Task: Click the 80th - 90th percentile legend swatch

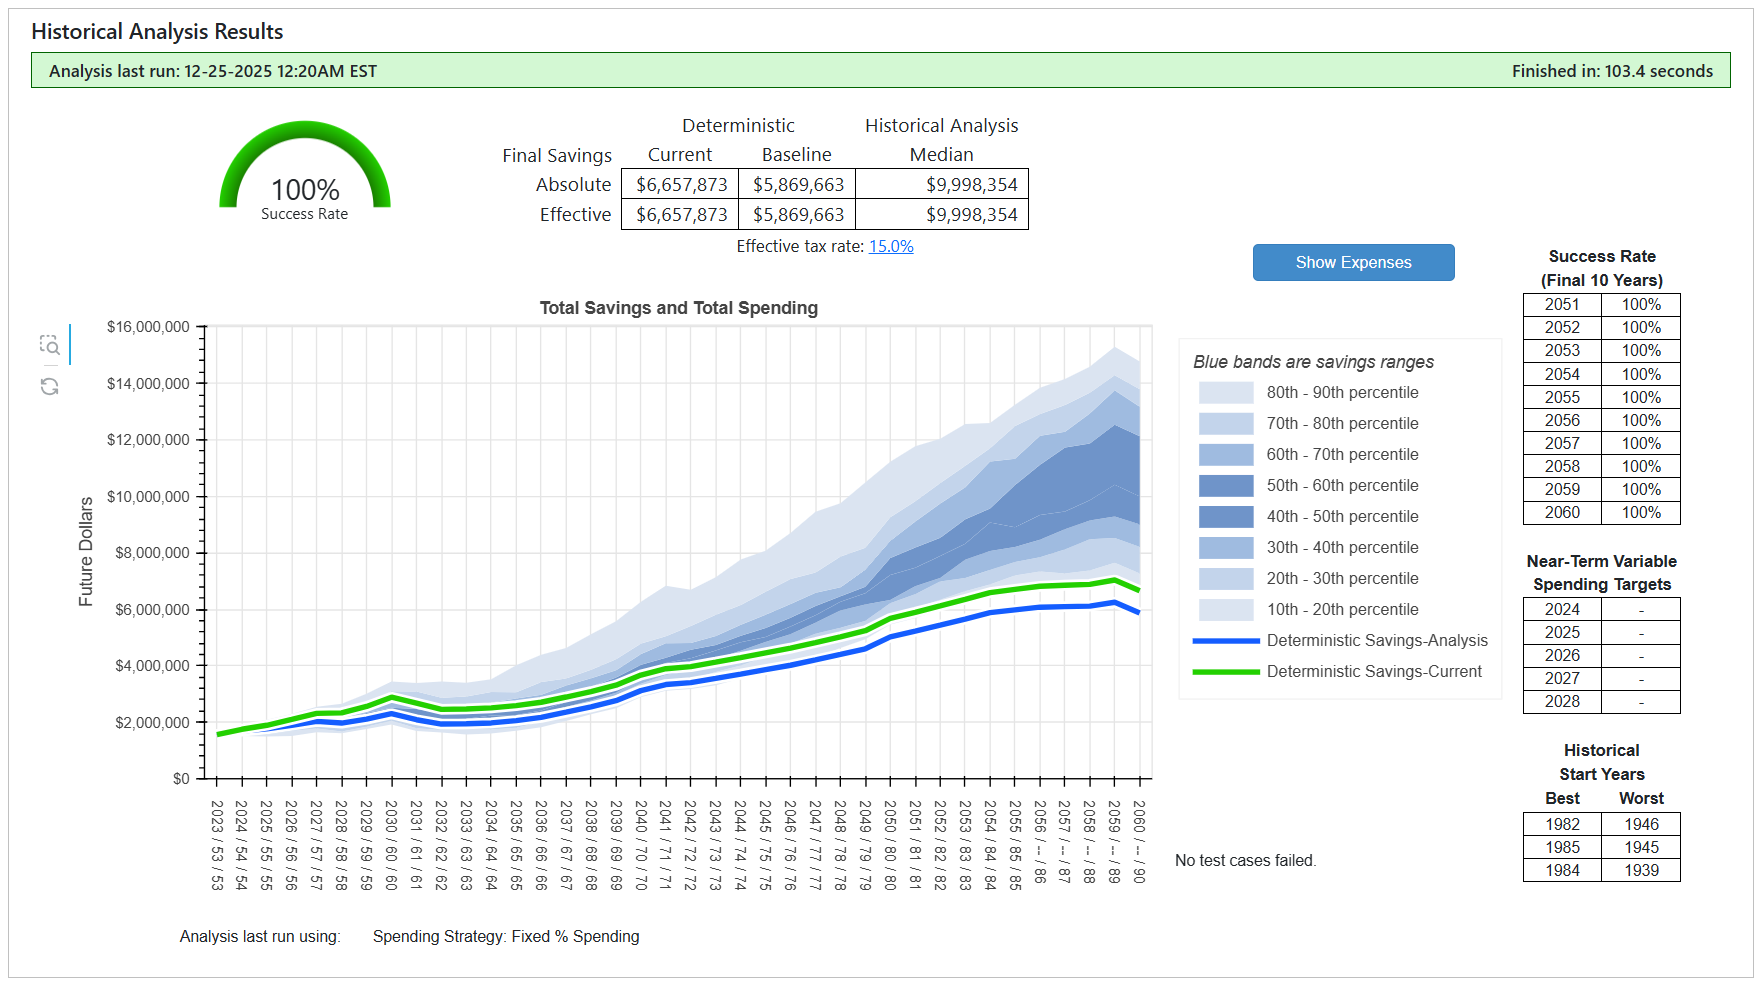Action: 1225,392
